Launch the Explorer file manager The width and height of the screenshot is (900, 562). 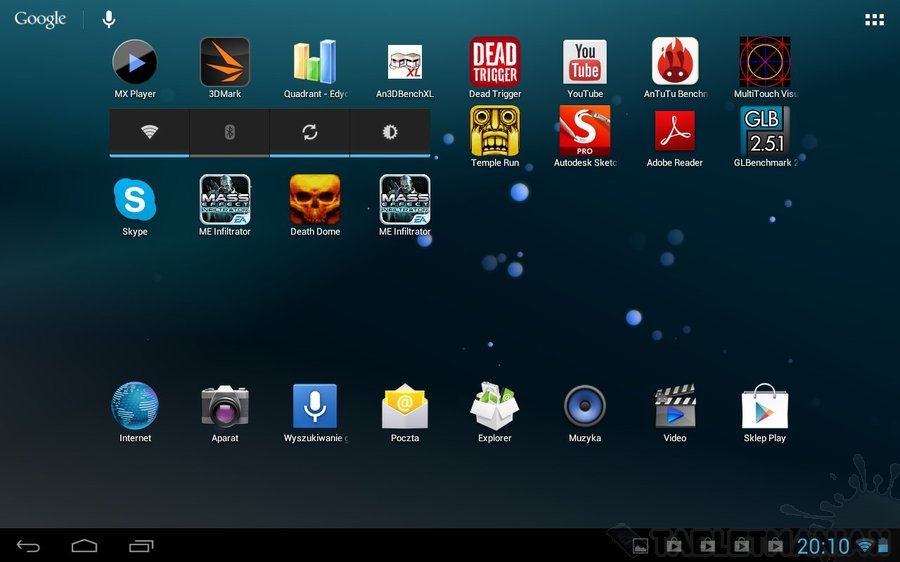coord(495,406)
